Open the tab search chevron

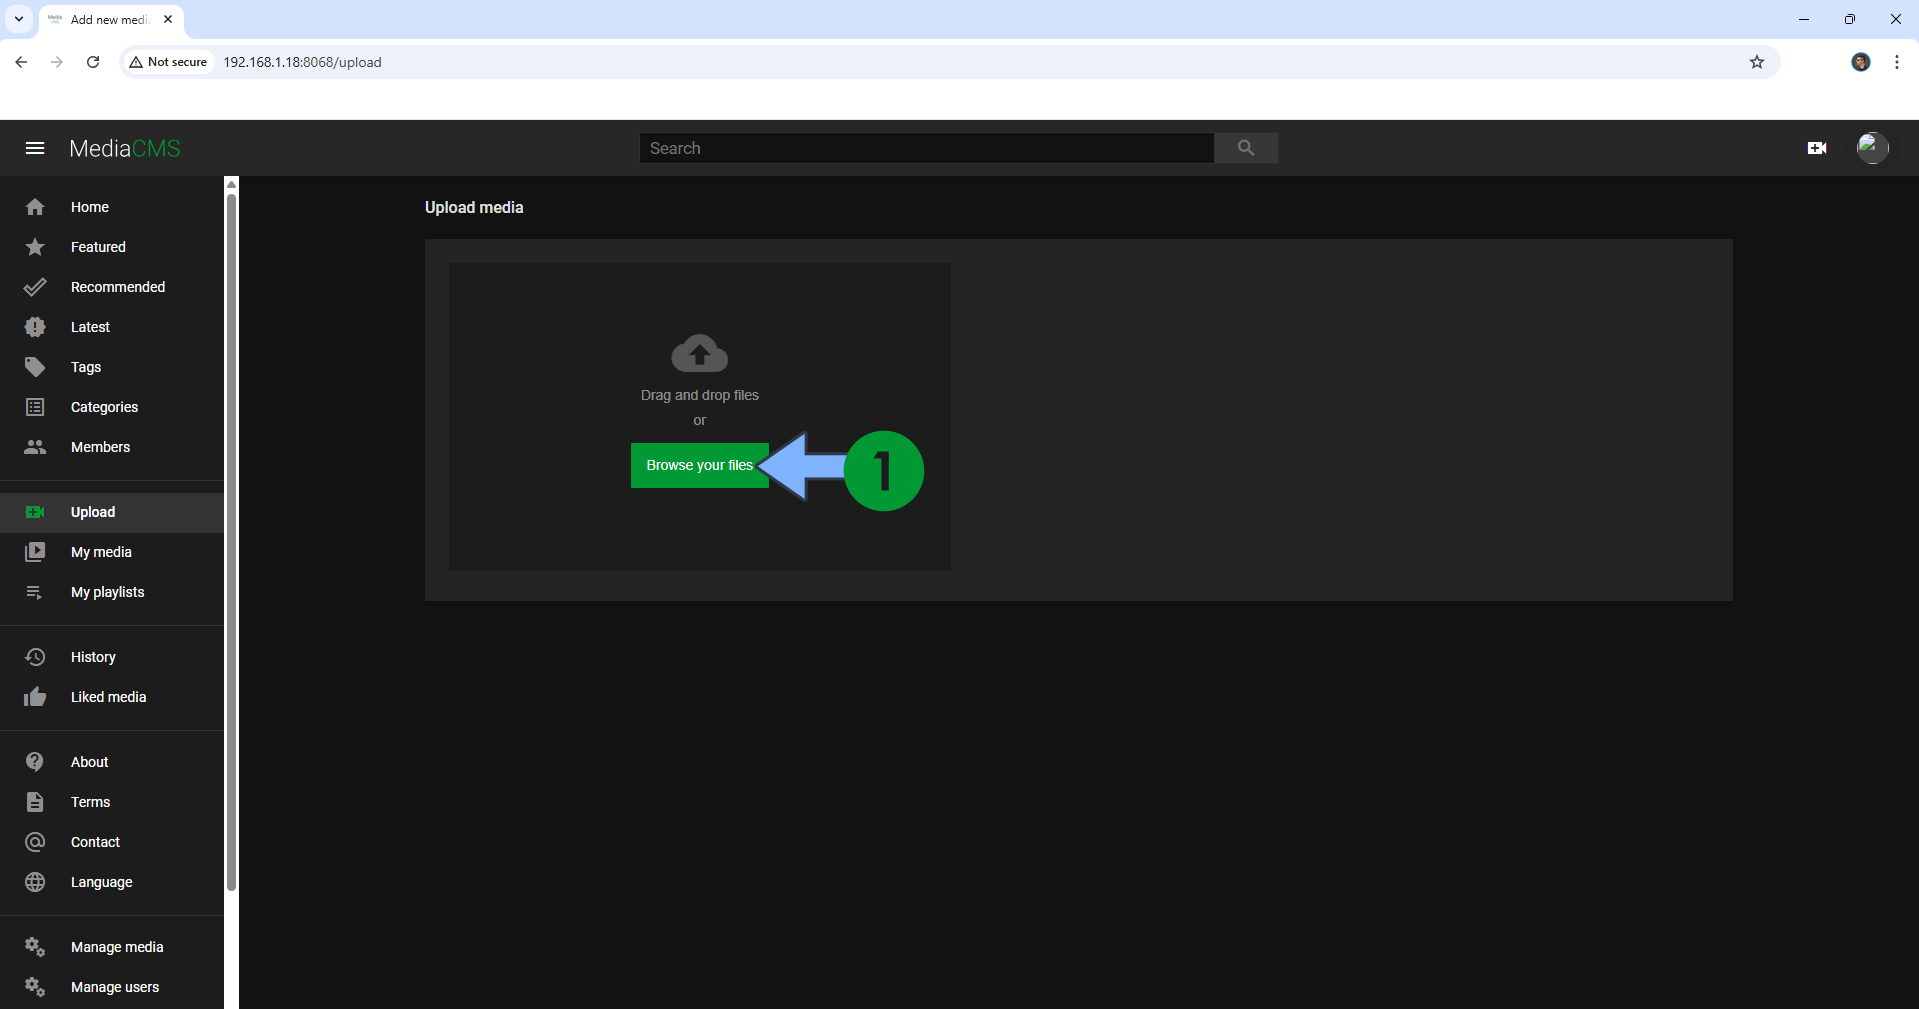pos(18,19)
